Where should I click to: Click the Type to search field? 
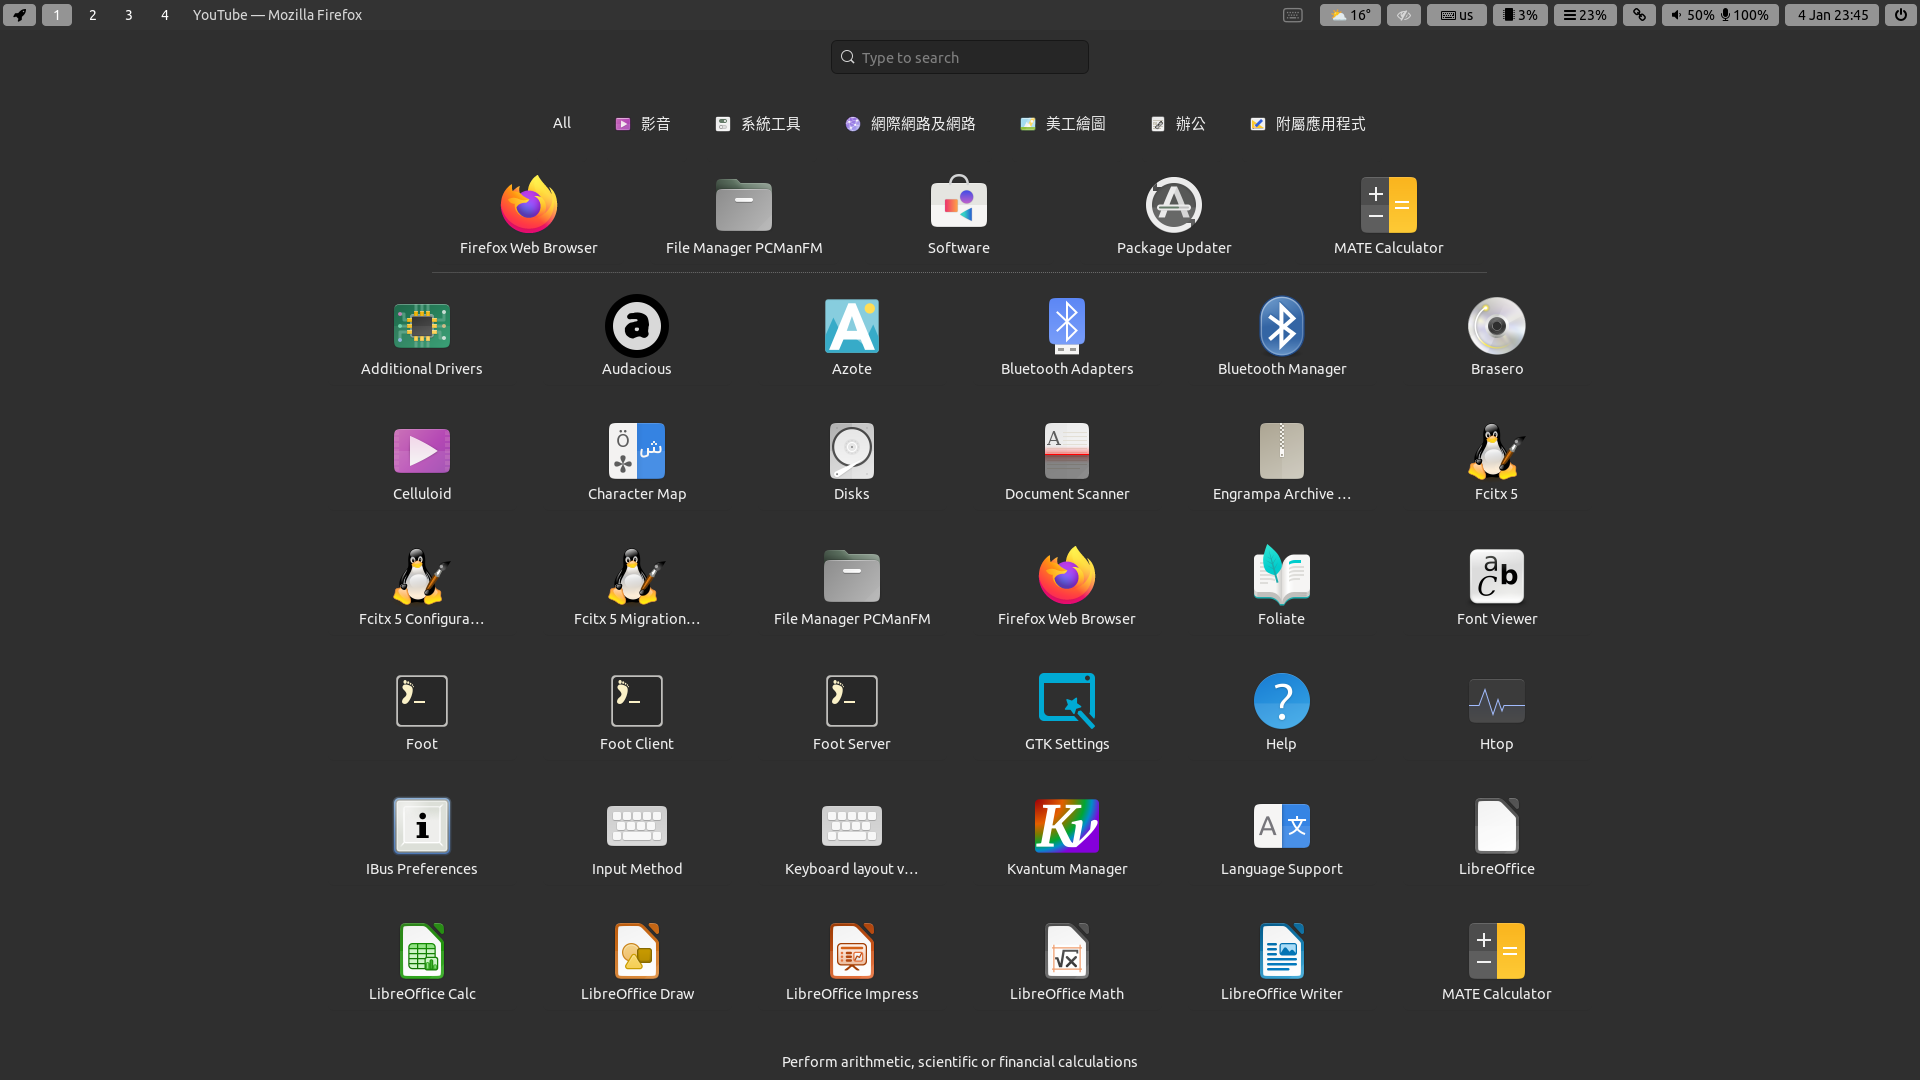(960, 57)
